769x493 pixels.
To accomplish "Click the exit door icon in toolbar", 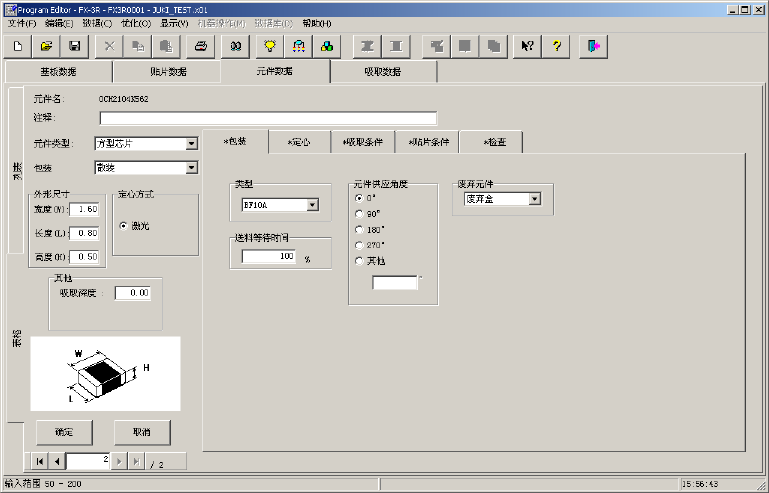I will click(594, 46).
